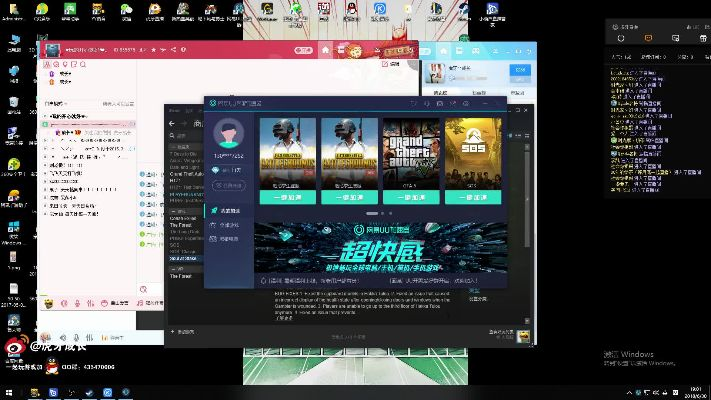Open the Windows Start button

[x=9, y=393]
